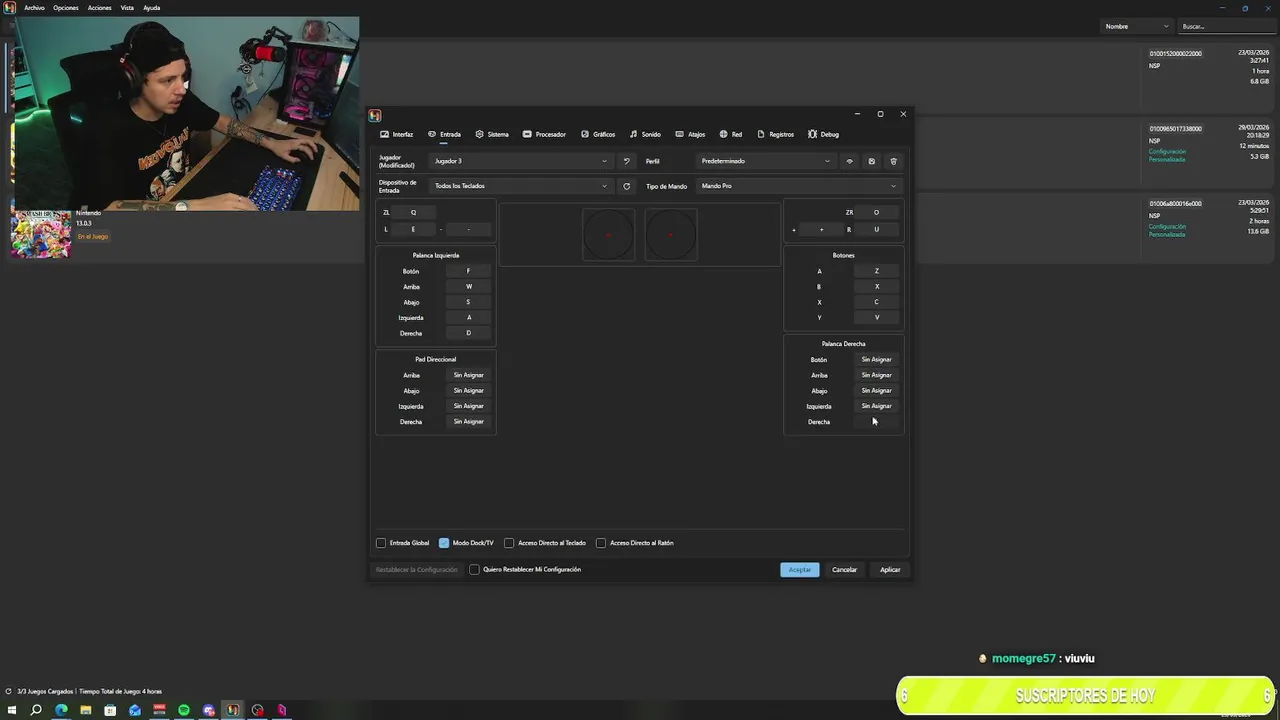Tick Quiero Restablecer Mi Configuración

coord(474,570)
